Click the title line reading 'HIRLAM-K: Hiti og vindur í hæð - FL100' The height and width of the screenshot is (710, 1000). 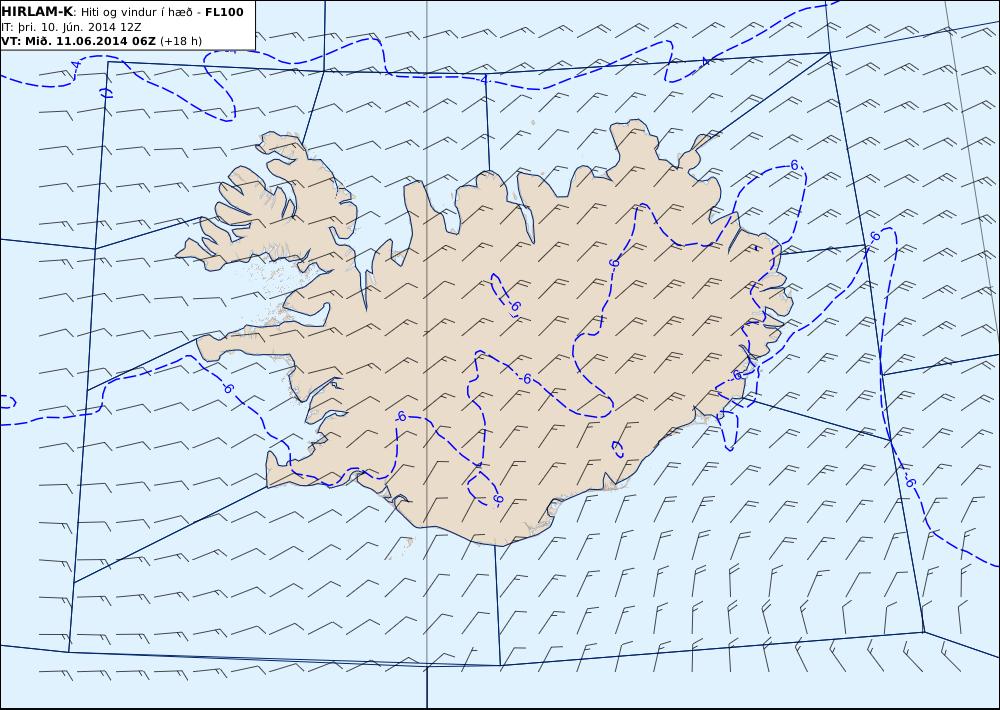(122, 12)
